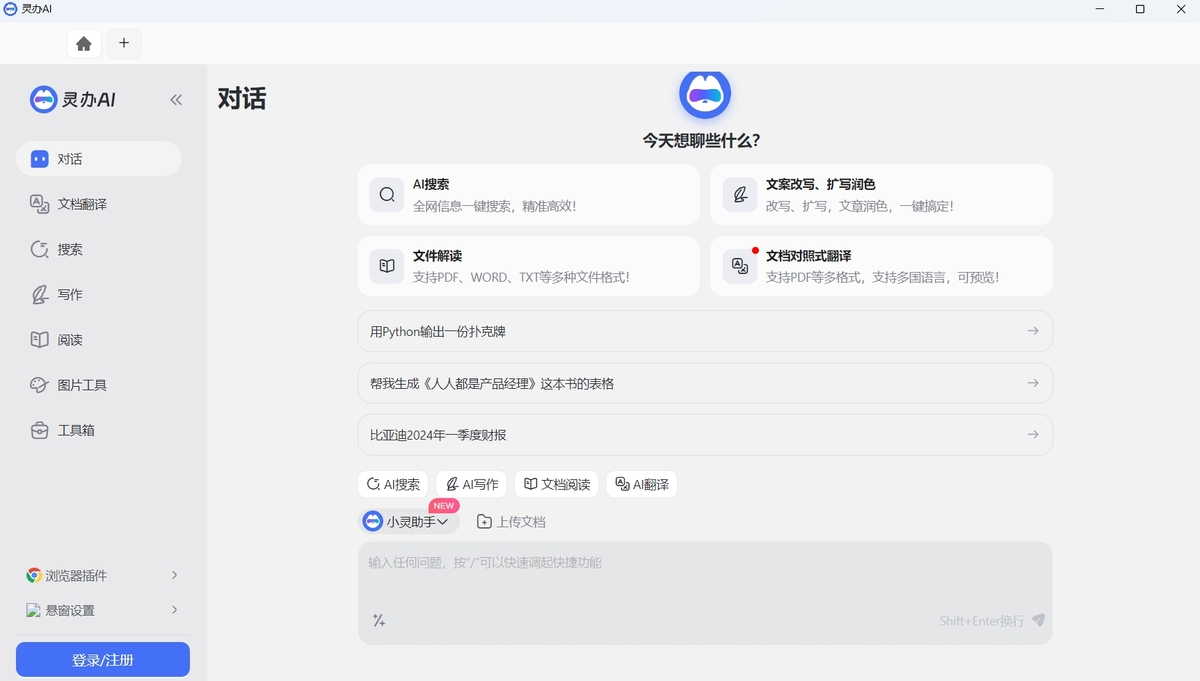Click the 灵办AI logo in sidebar
Viewport: 1200px width, 681px height.
(x=73, y=99)
